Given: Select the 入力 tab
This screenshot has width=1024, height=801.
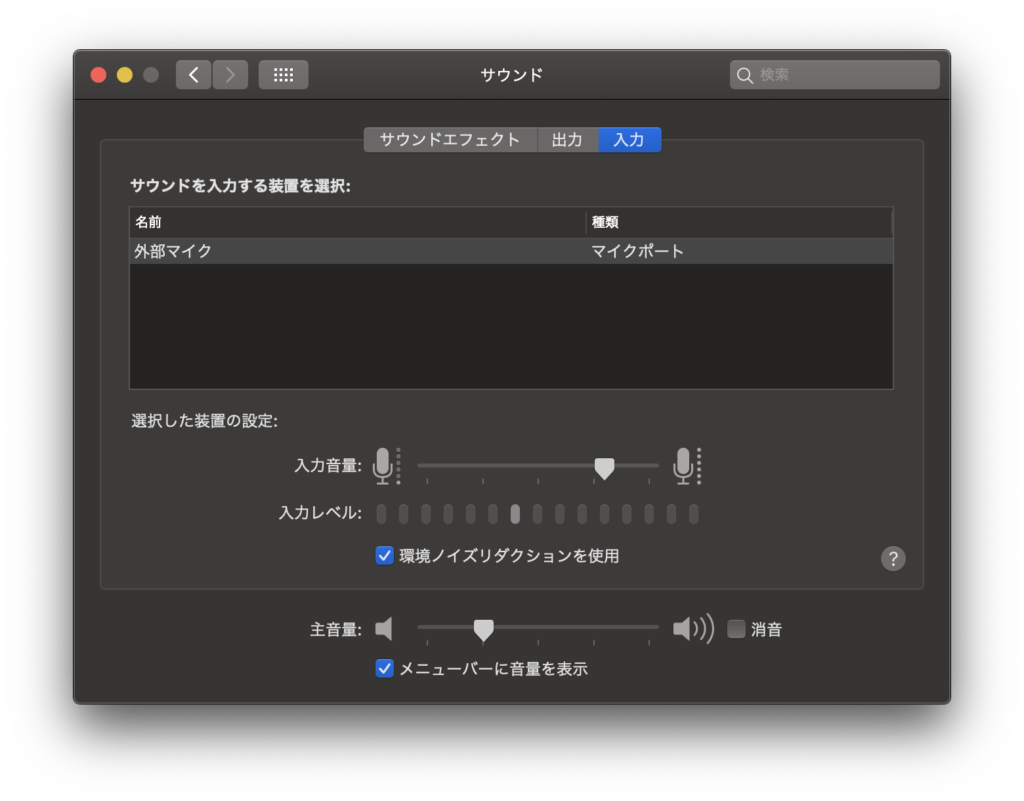Looking at the screenshot, I should [x=630, y=140].
